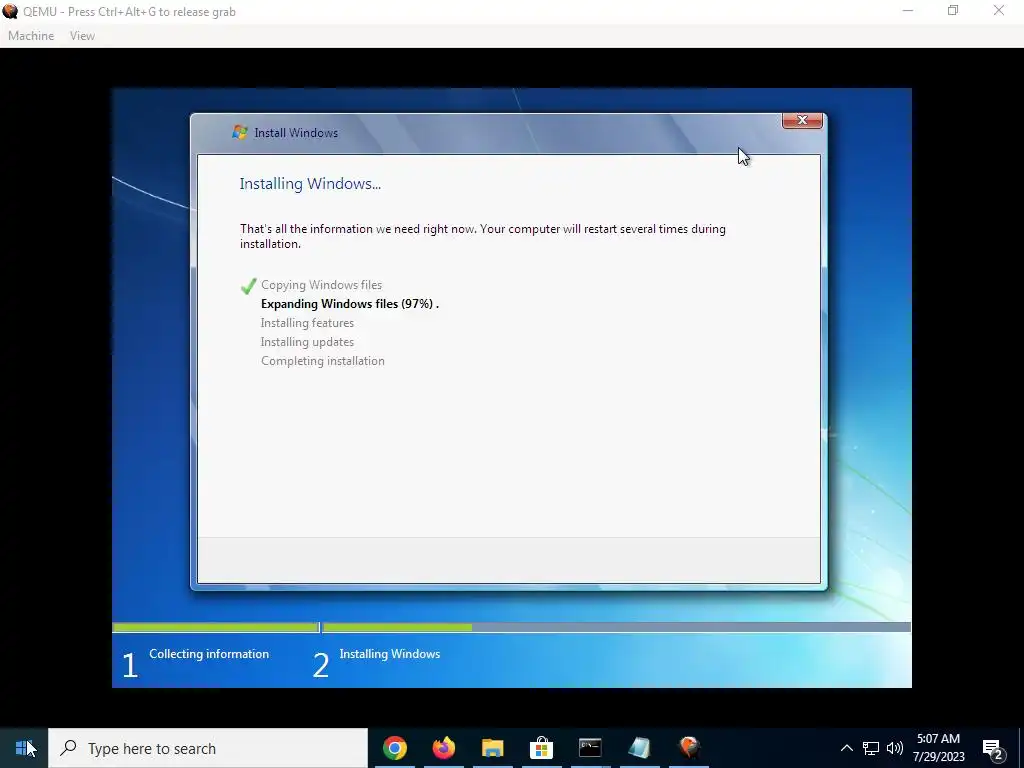Restore down the QEMU window
This screenshot has width=1024, height=768.
pos(953,11)
